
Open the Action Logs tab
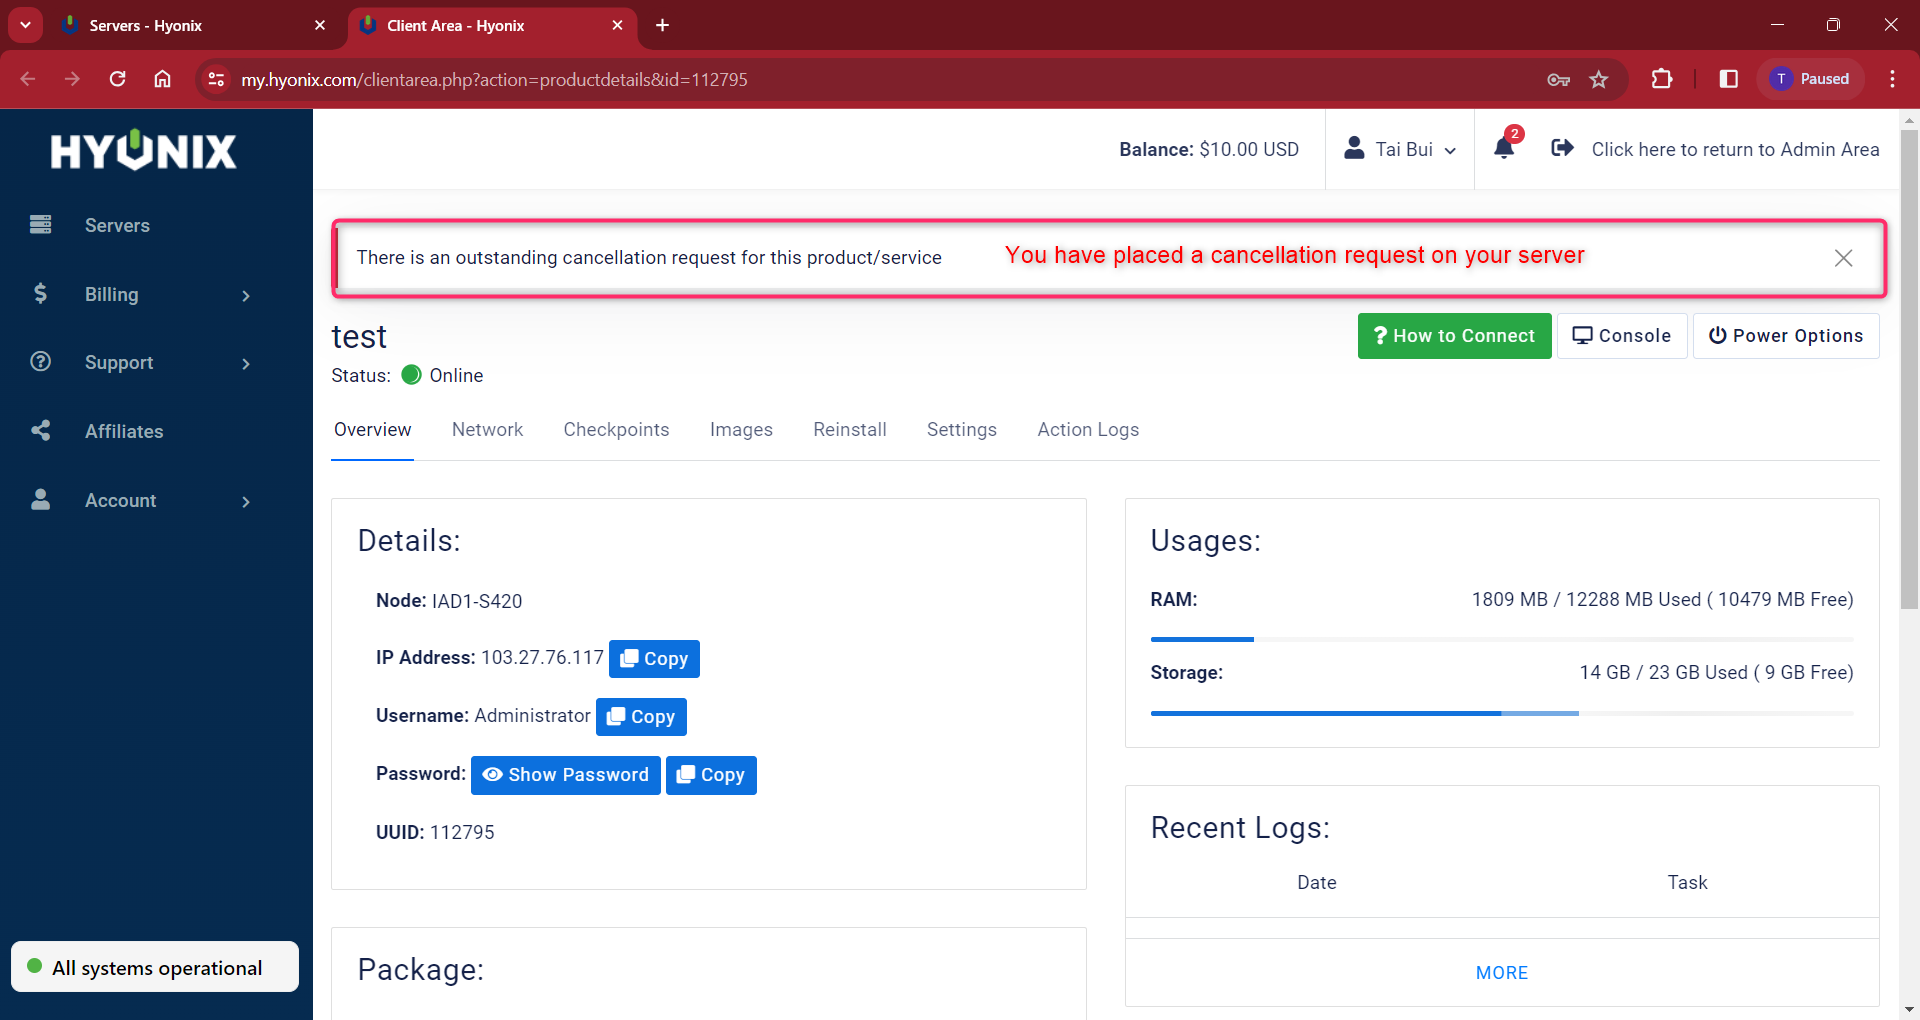(1088, 429)
